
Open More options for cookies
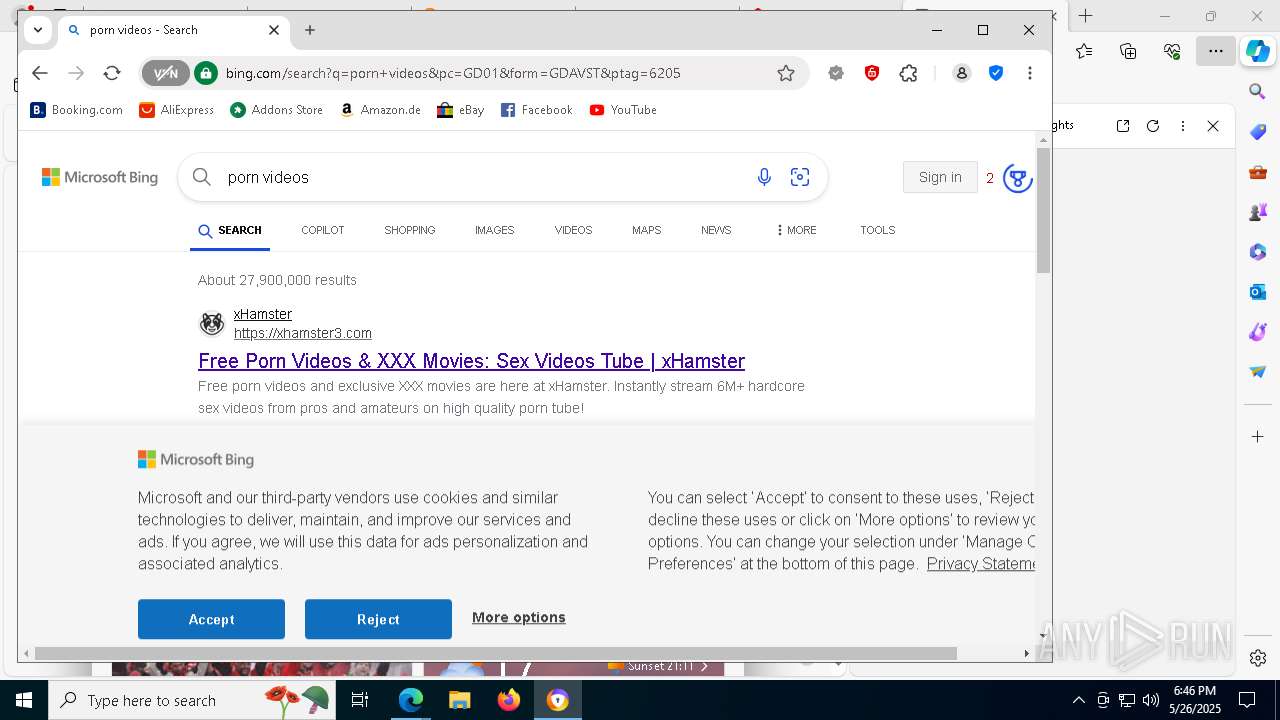[x=519, y=617]
